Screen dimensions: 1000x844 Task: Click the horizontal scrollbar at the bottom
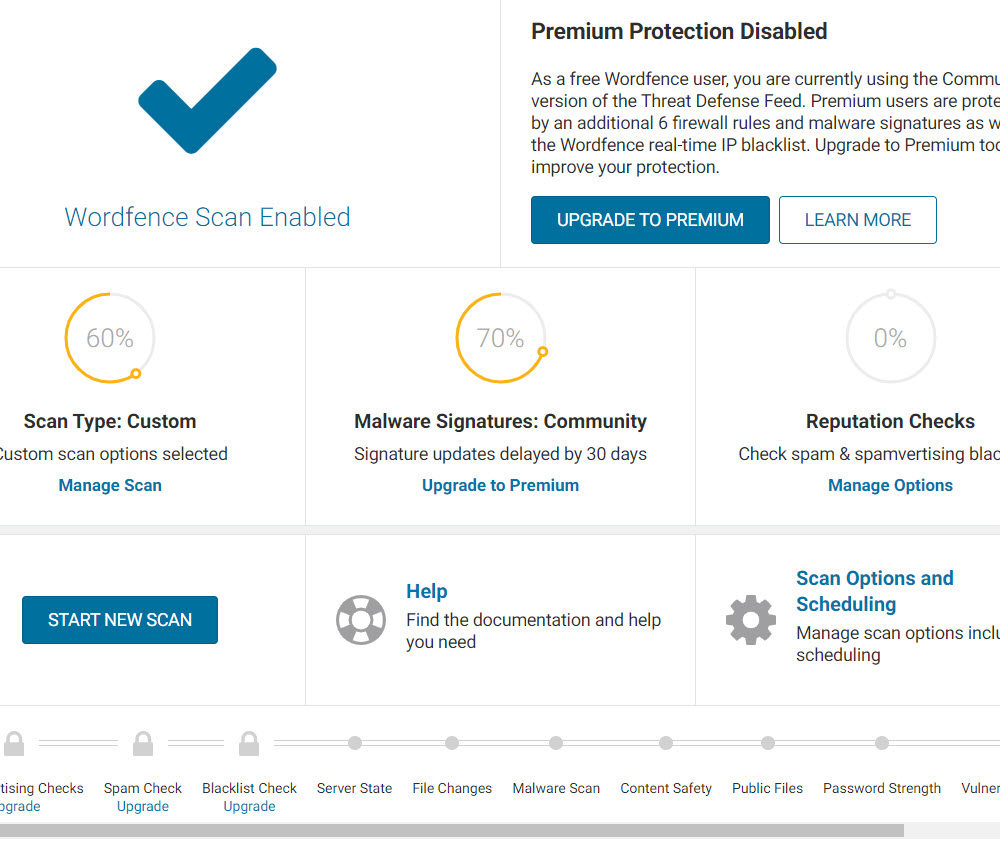450,830
